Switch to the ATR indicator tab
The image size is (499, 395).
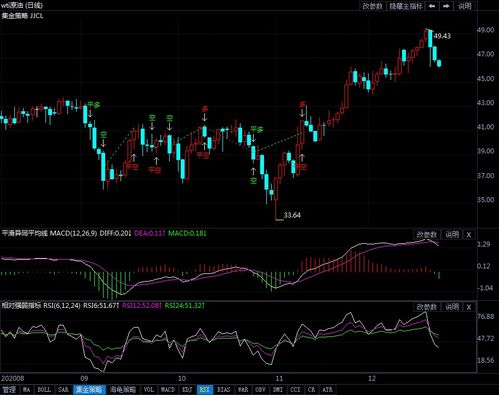[327, 390]
